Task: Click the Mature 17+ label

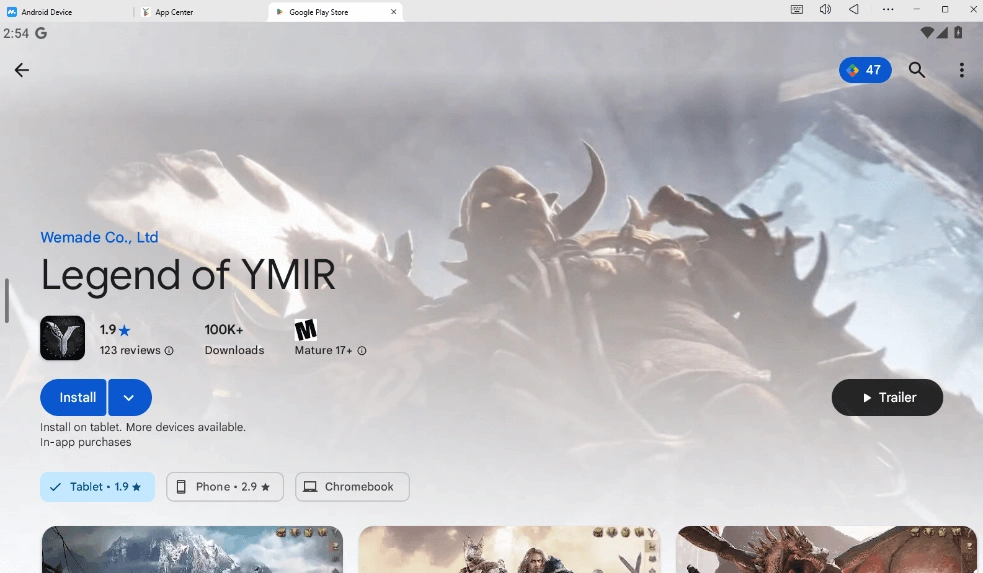Action: click(323, 350)
